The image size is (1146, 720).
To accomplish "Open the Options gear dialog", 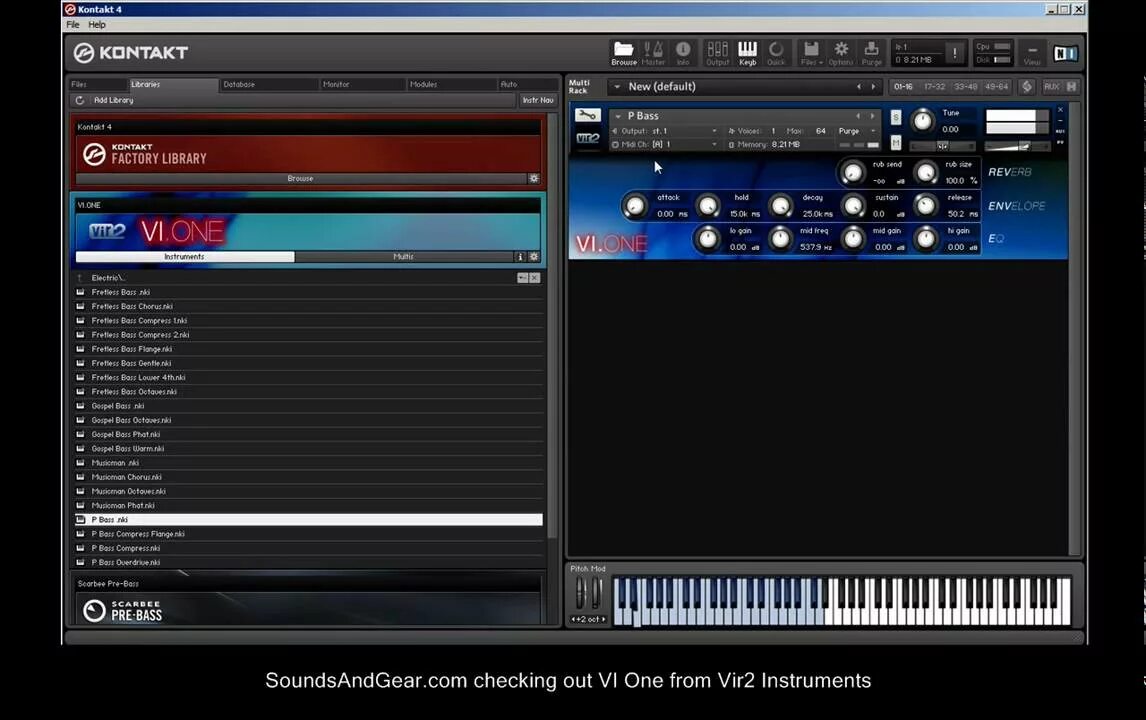I will click(x=841, y=53).
